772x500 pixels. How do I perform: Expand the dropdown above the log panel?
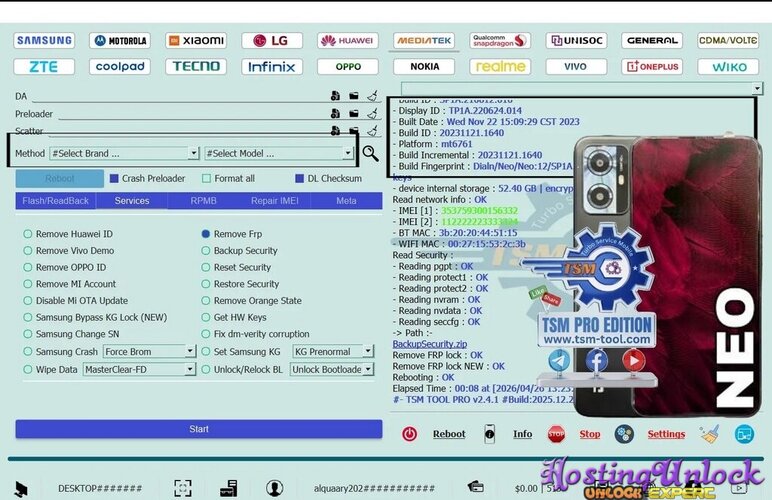pyautogui.click(x=757, y=89)
